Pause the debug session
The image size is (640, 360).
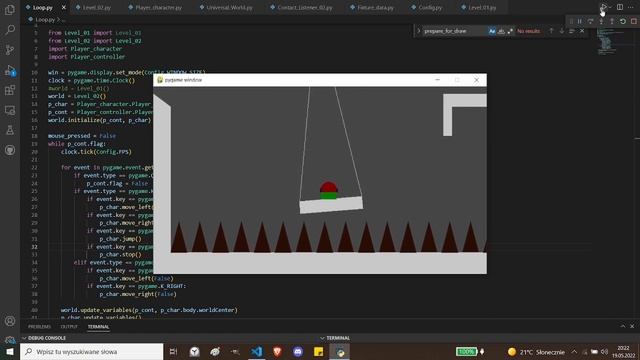[580, 21]
